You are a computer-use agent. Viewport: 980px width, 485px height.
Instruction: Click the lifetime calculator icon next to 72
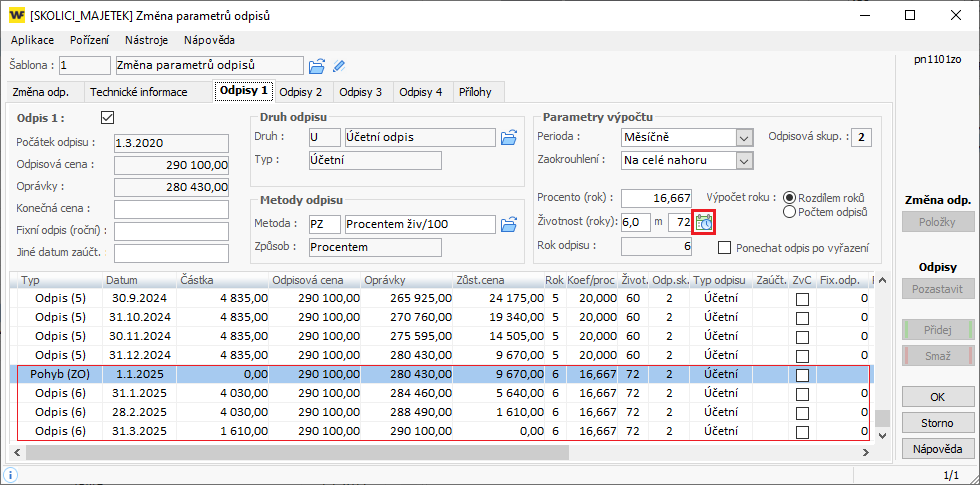tap(704, 222)
